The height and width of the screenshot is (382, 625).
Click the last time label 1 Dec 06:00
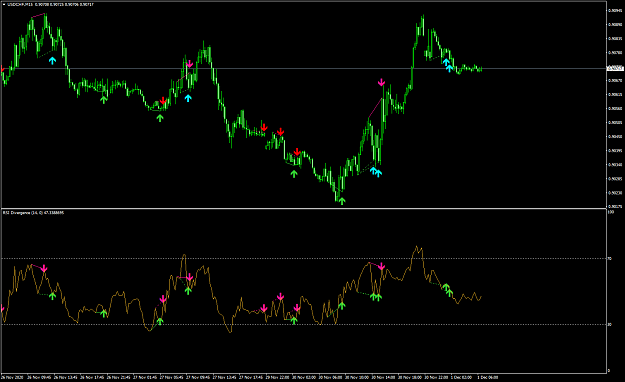coord(487,377)
